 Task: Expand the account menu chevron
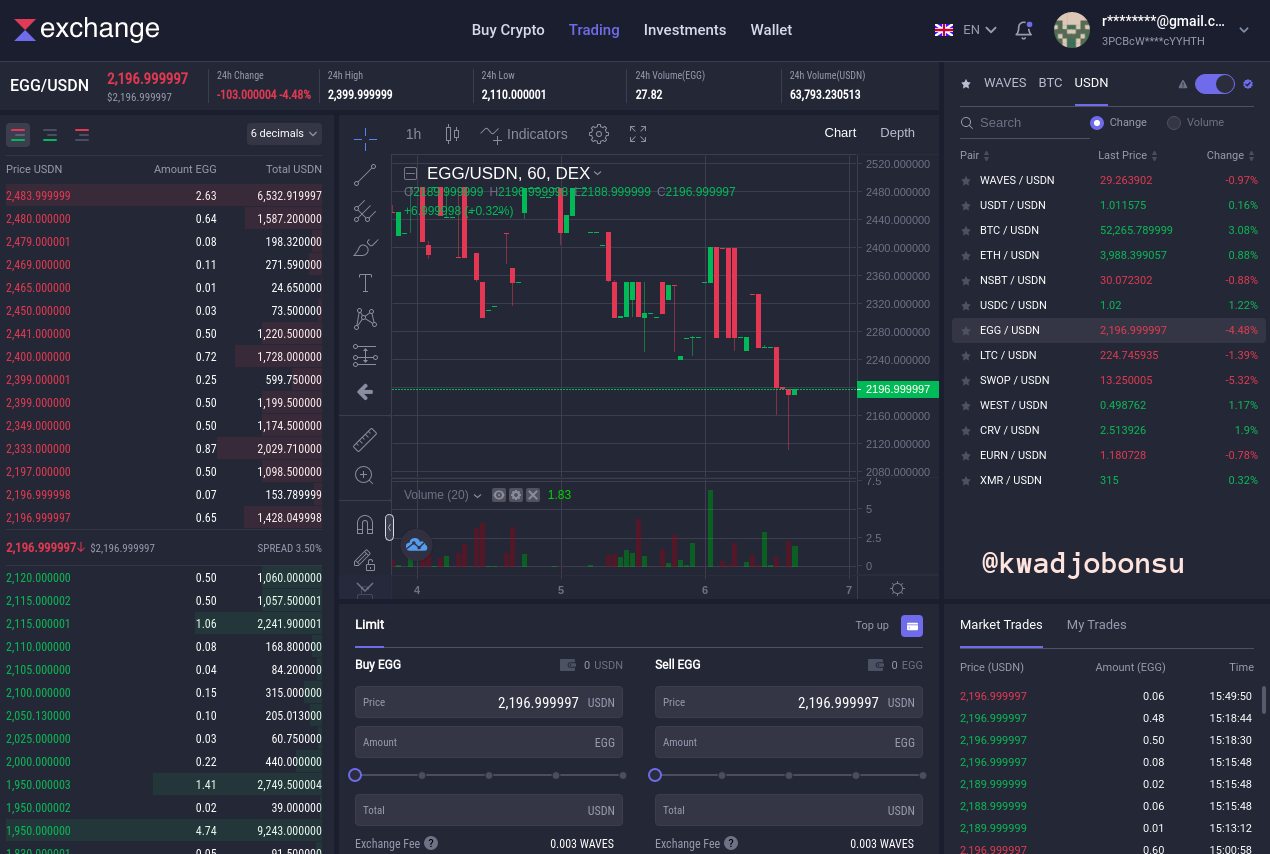(x=1244, y=30)
